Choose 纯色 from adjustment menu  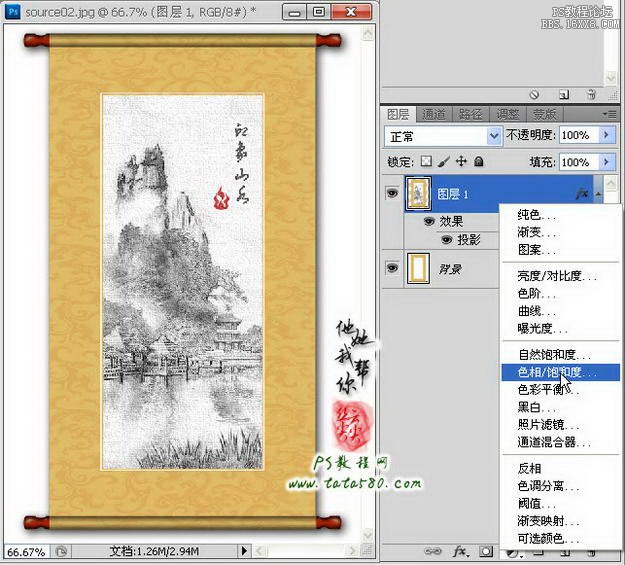tap(560, 215)
